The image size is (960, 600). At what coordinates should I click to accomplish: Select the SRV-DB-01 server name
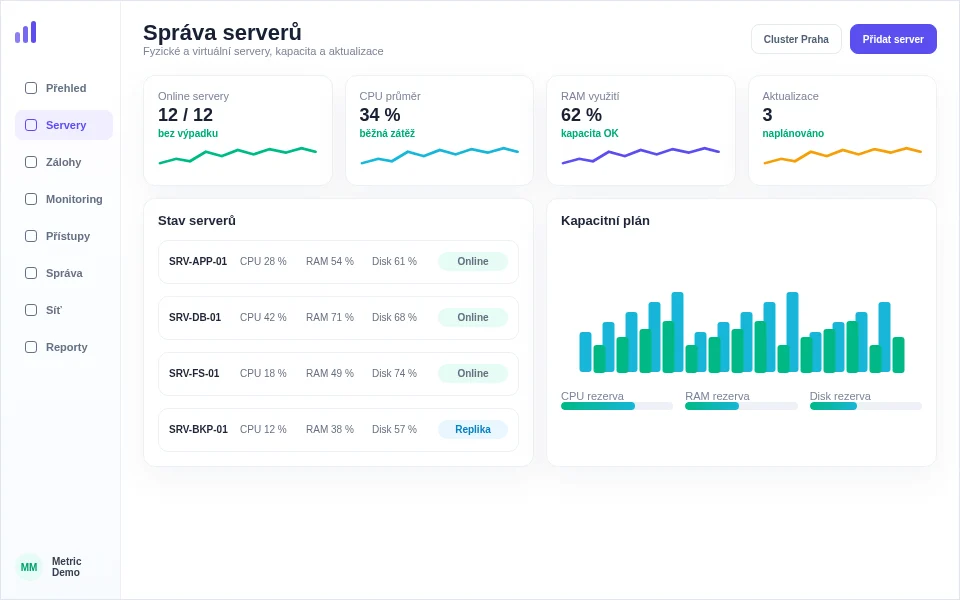(195, 318)
